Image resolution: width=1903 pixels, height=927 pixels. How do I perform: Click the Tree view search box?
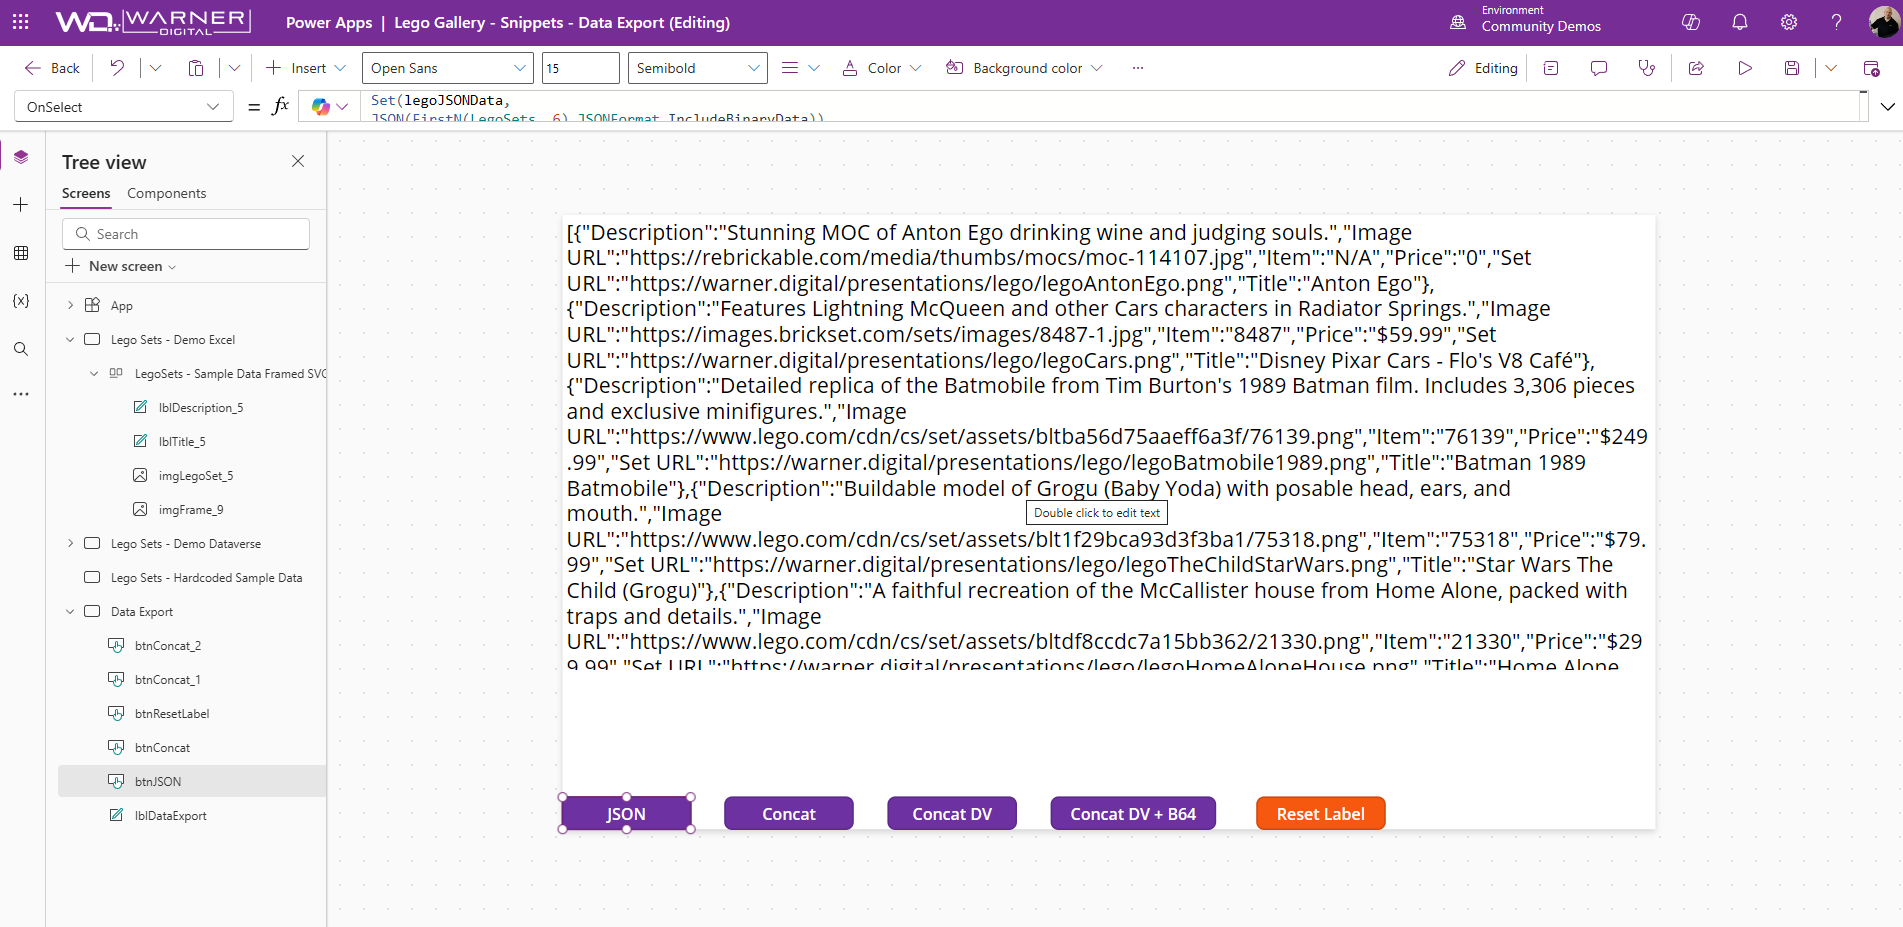[186, 234]
